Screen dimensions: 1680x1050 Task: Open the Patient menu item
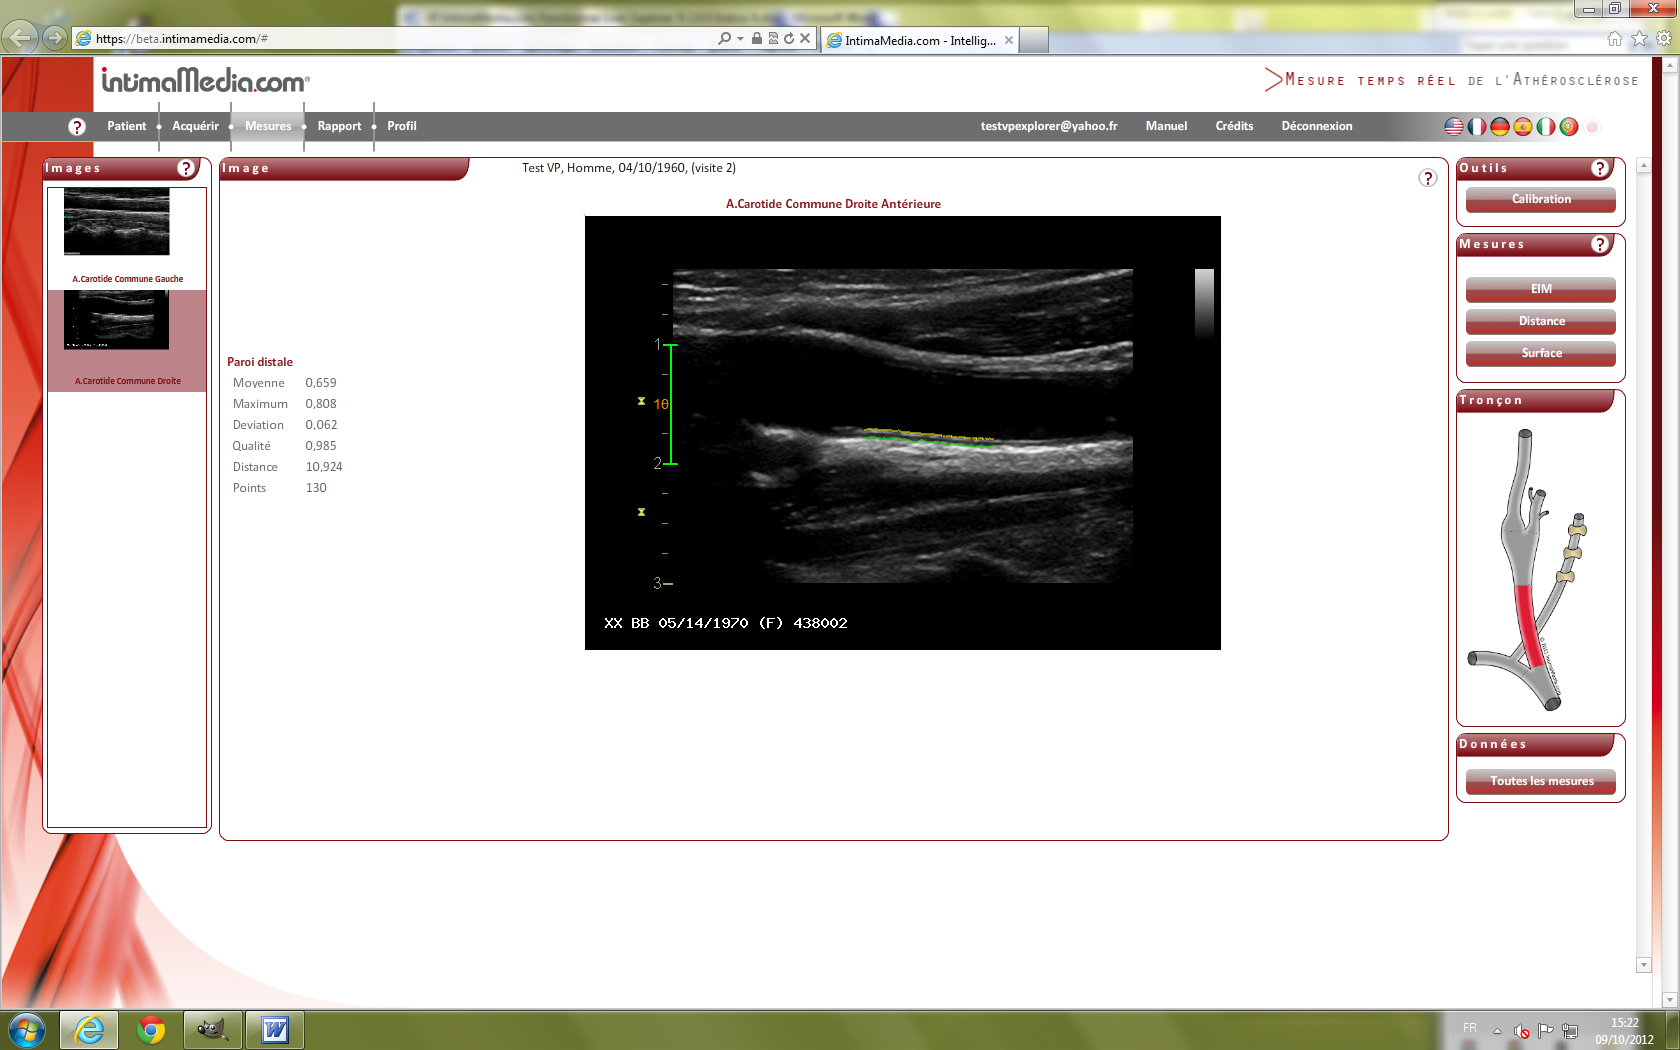(126, 126)
